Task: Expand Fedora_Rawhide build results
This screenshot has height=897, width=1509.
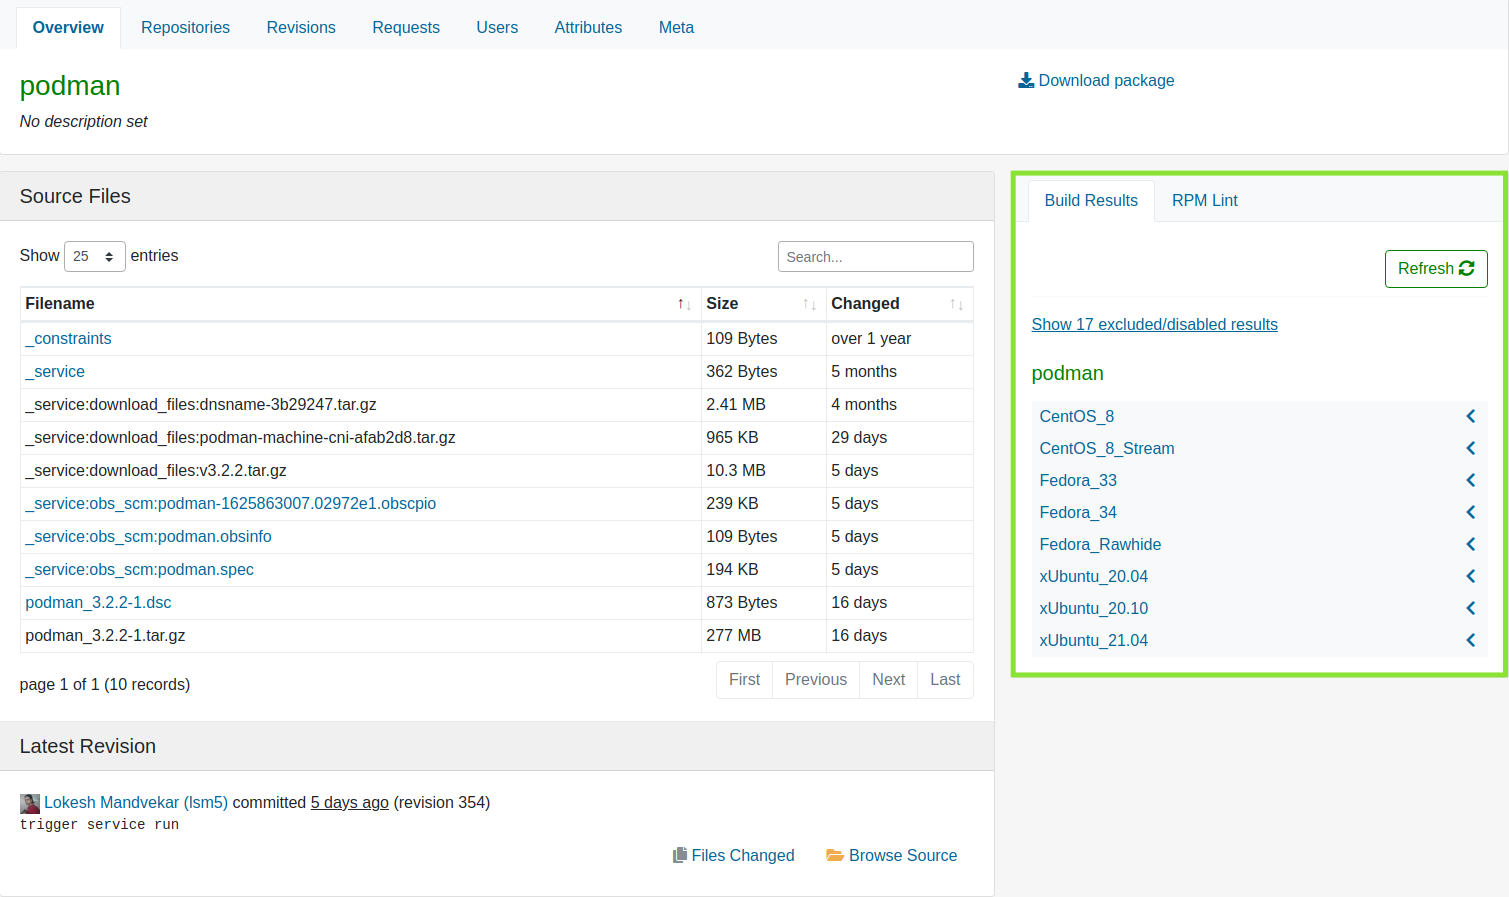Action: [x=1470, y=544]
